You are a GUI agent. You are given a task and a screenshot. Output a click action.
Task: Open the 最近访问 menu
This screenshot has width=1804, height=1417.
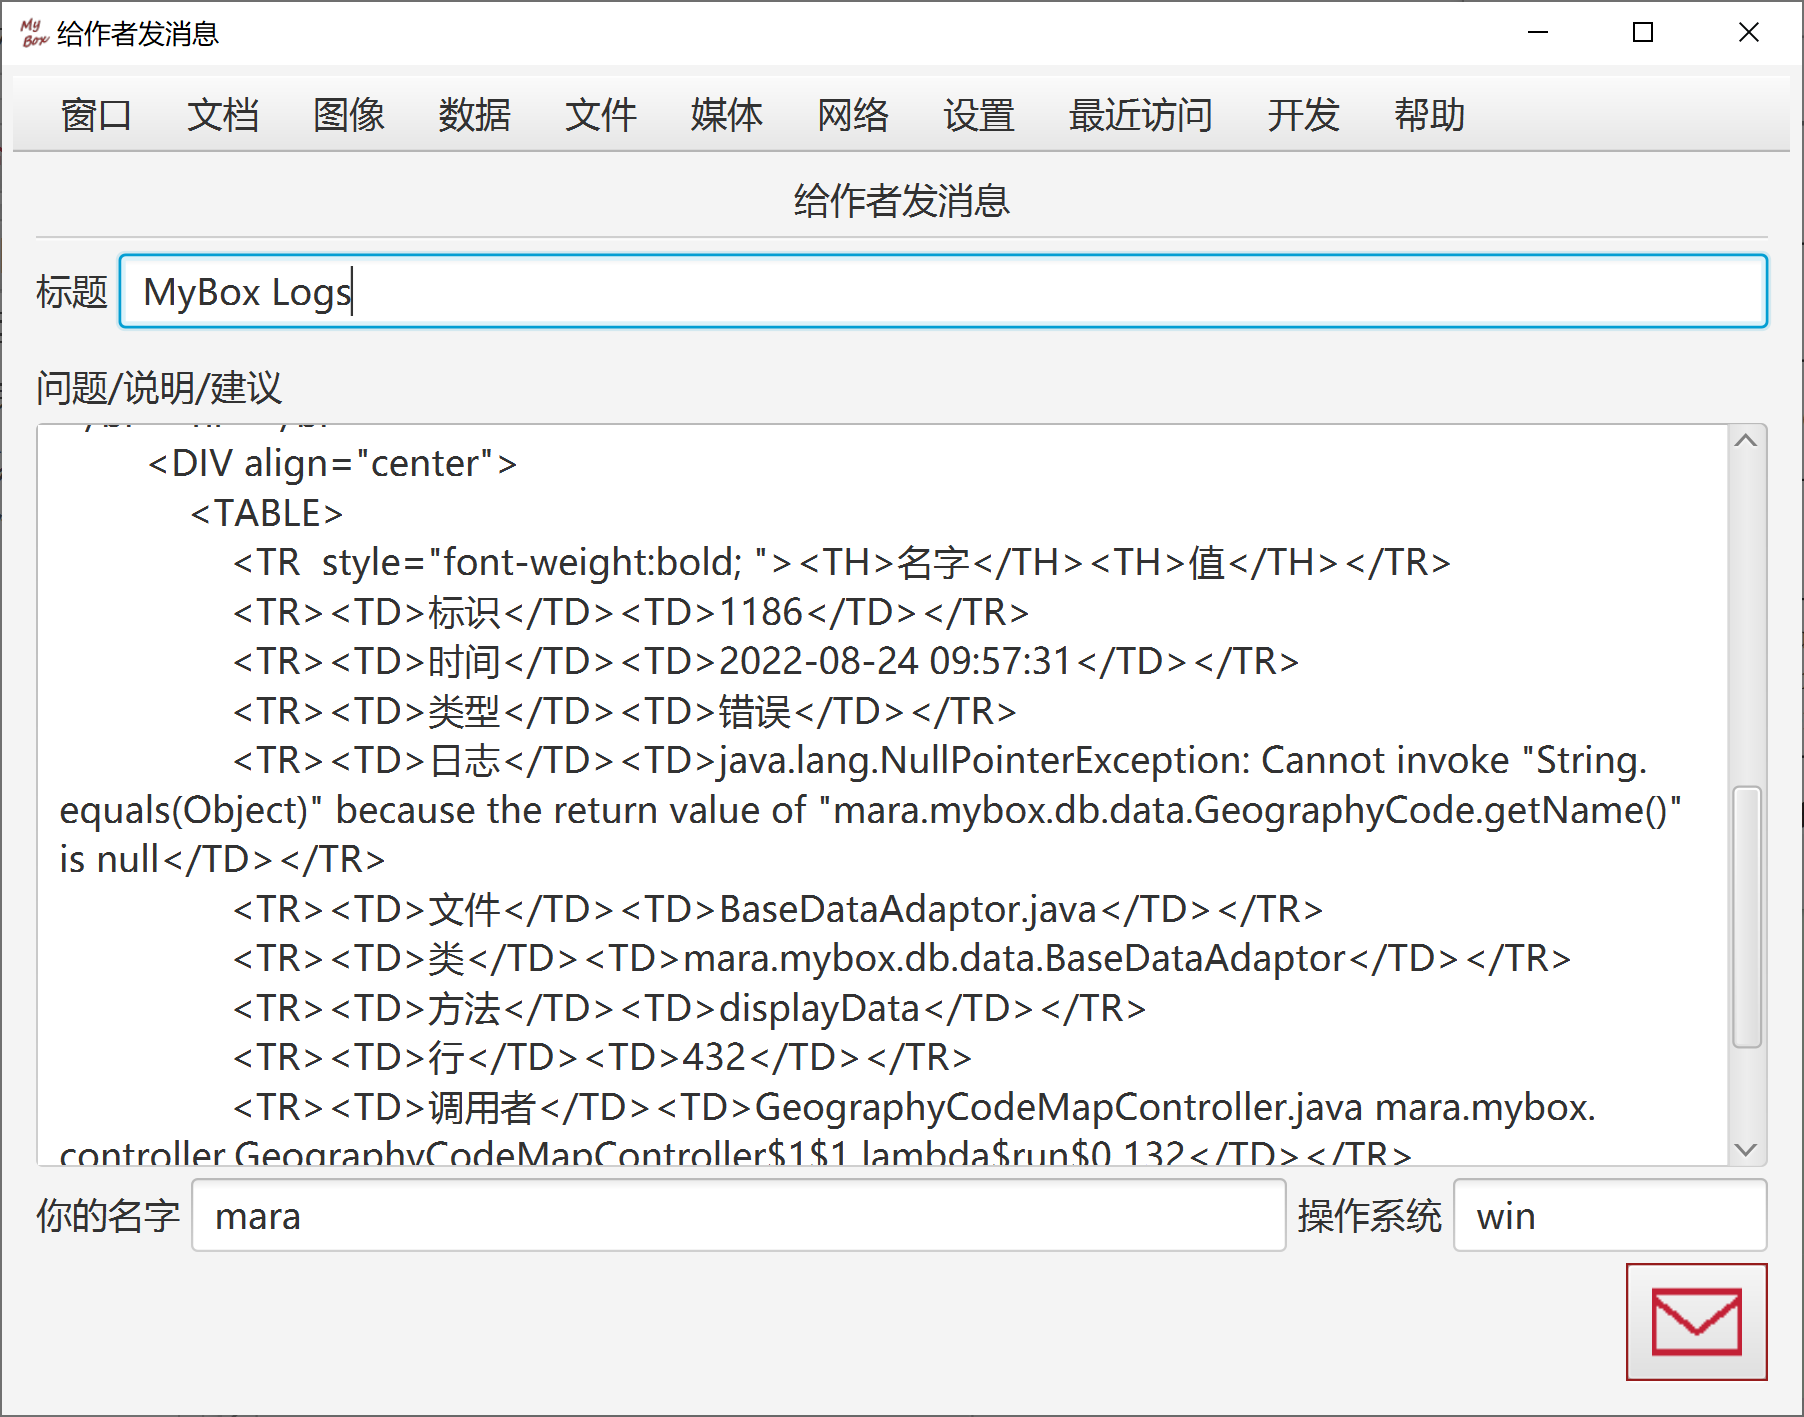(1140, 115)
